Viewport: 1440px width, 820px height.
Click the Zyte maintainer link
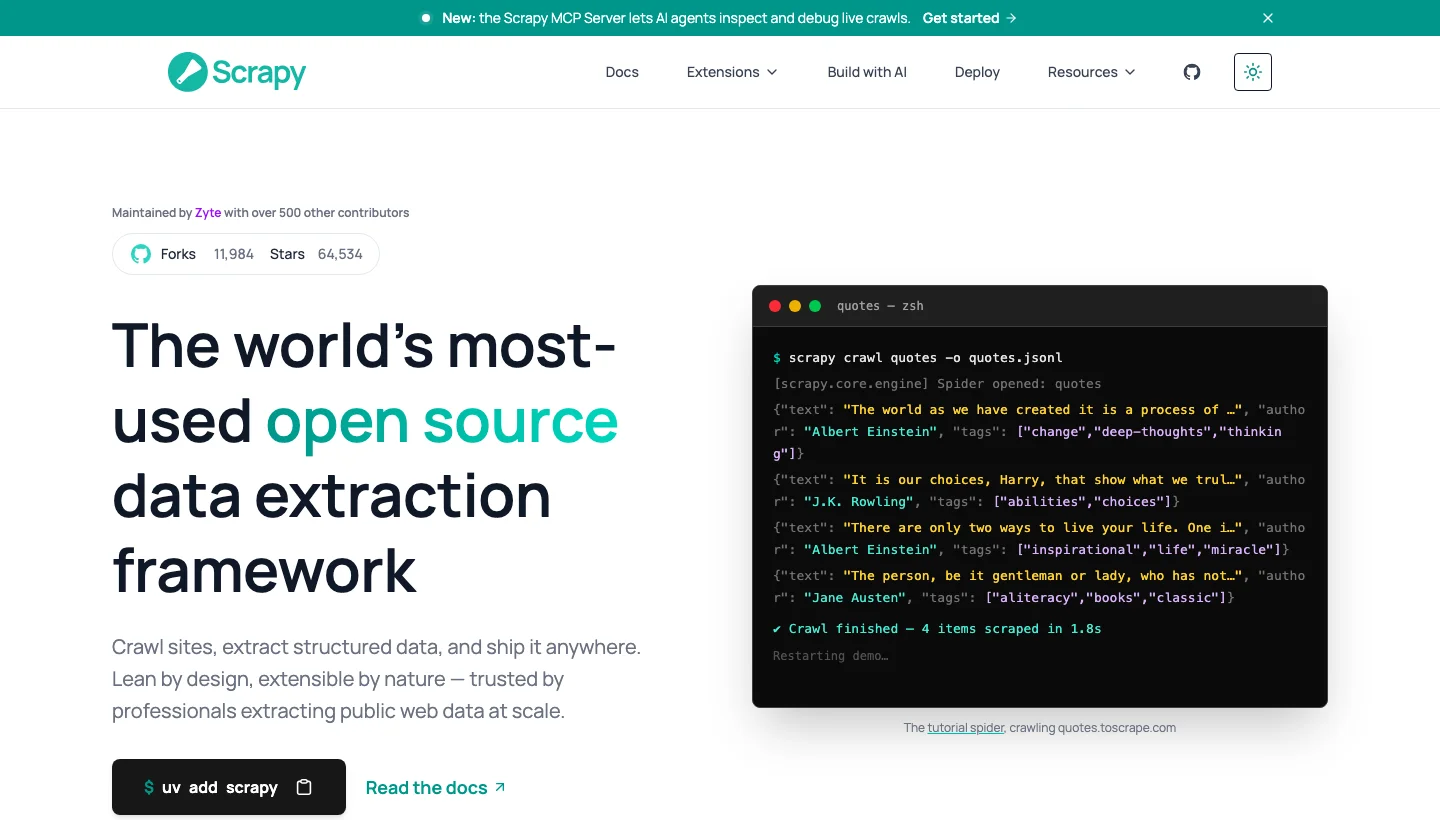point(208,213)
